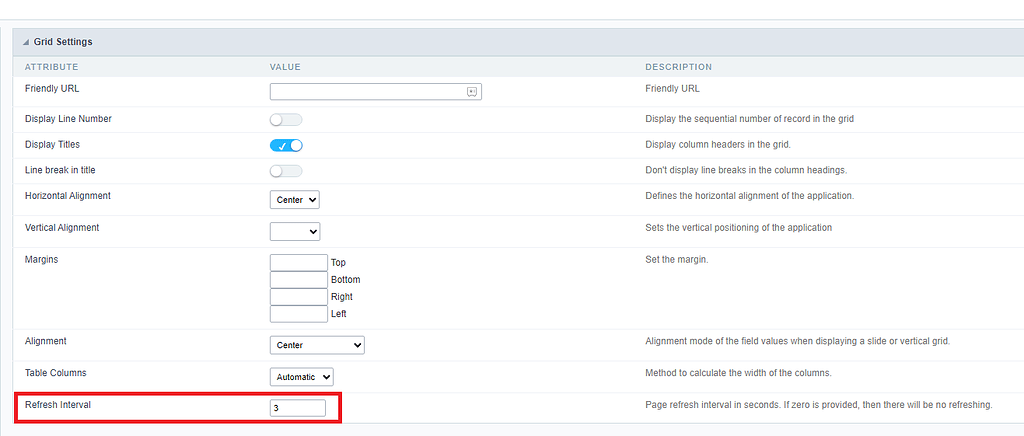The width and height of the screenshot is (1024, 436).
Task: Click the 'Line break in title' label
Action: tap(60, 170)
